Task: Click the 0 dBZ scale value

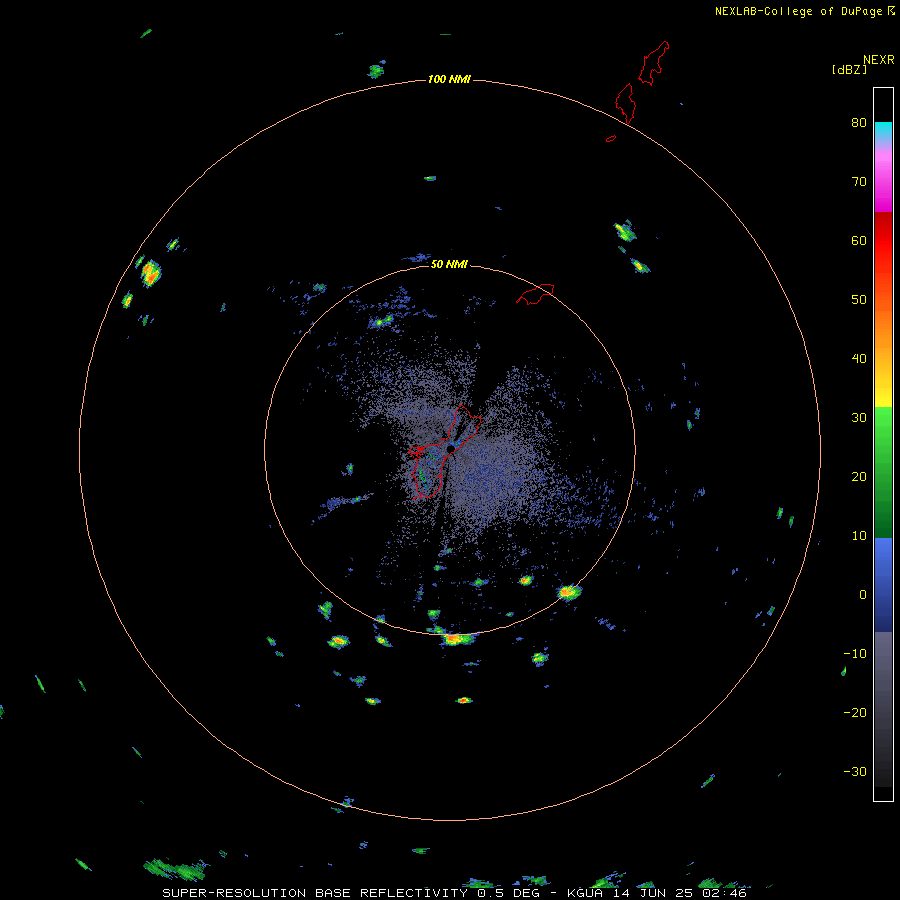Action: (863, 595)
